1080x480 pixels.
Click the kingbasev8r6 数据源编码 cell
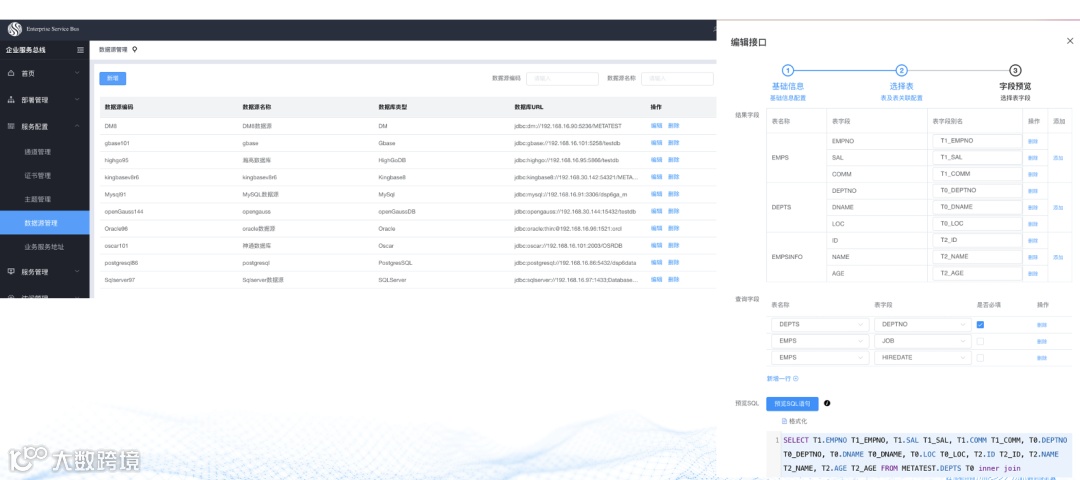pos(122,177)
